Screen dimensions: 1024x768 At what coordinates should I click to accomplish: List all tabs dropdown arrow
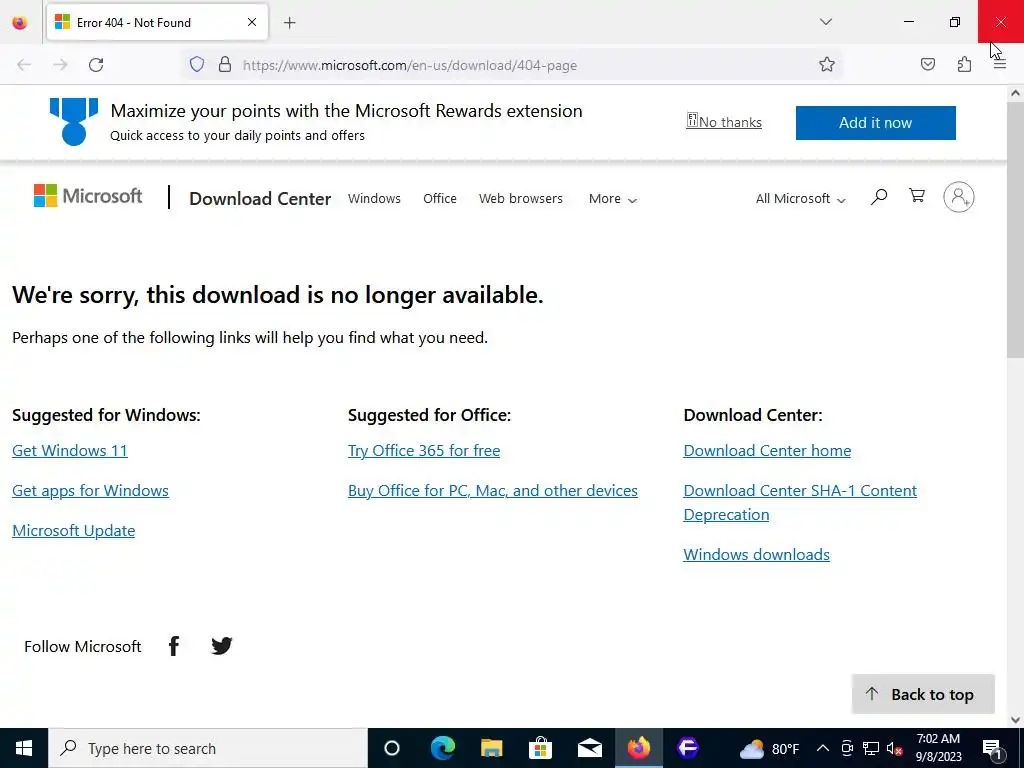coord(826,22)
